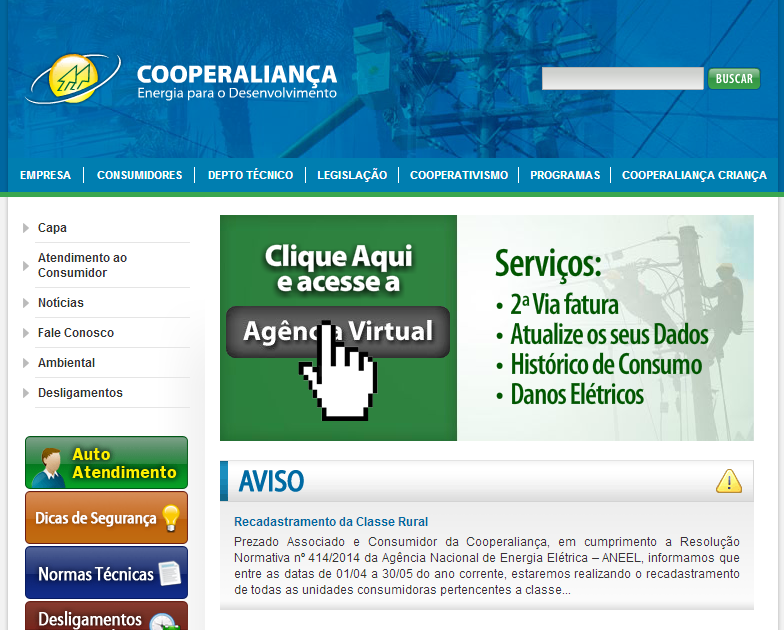
Task: Focus the search text field
Action: click(x=622, y=78)
